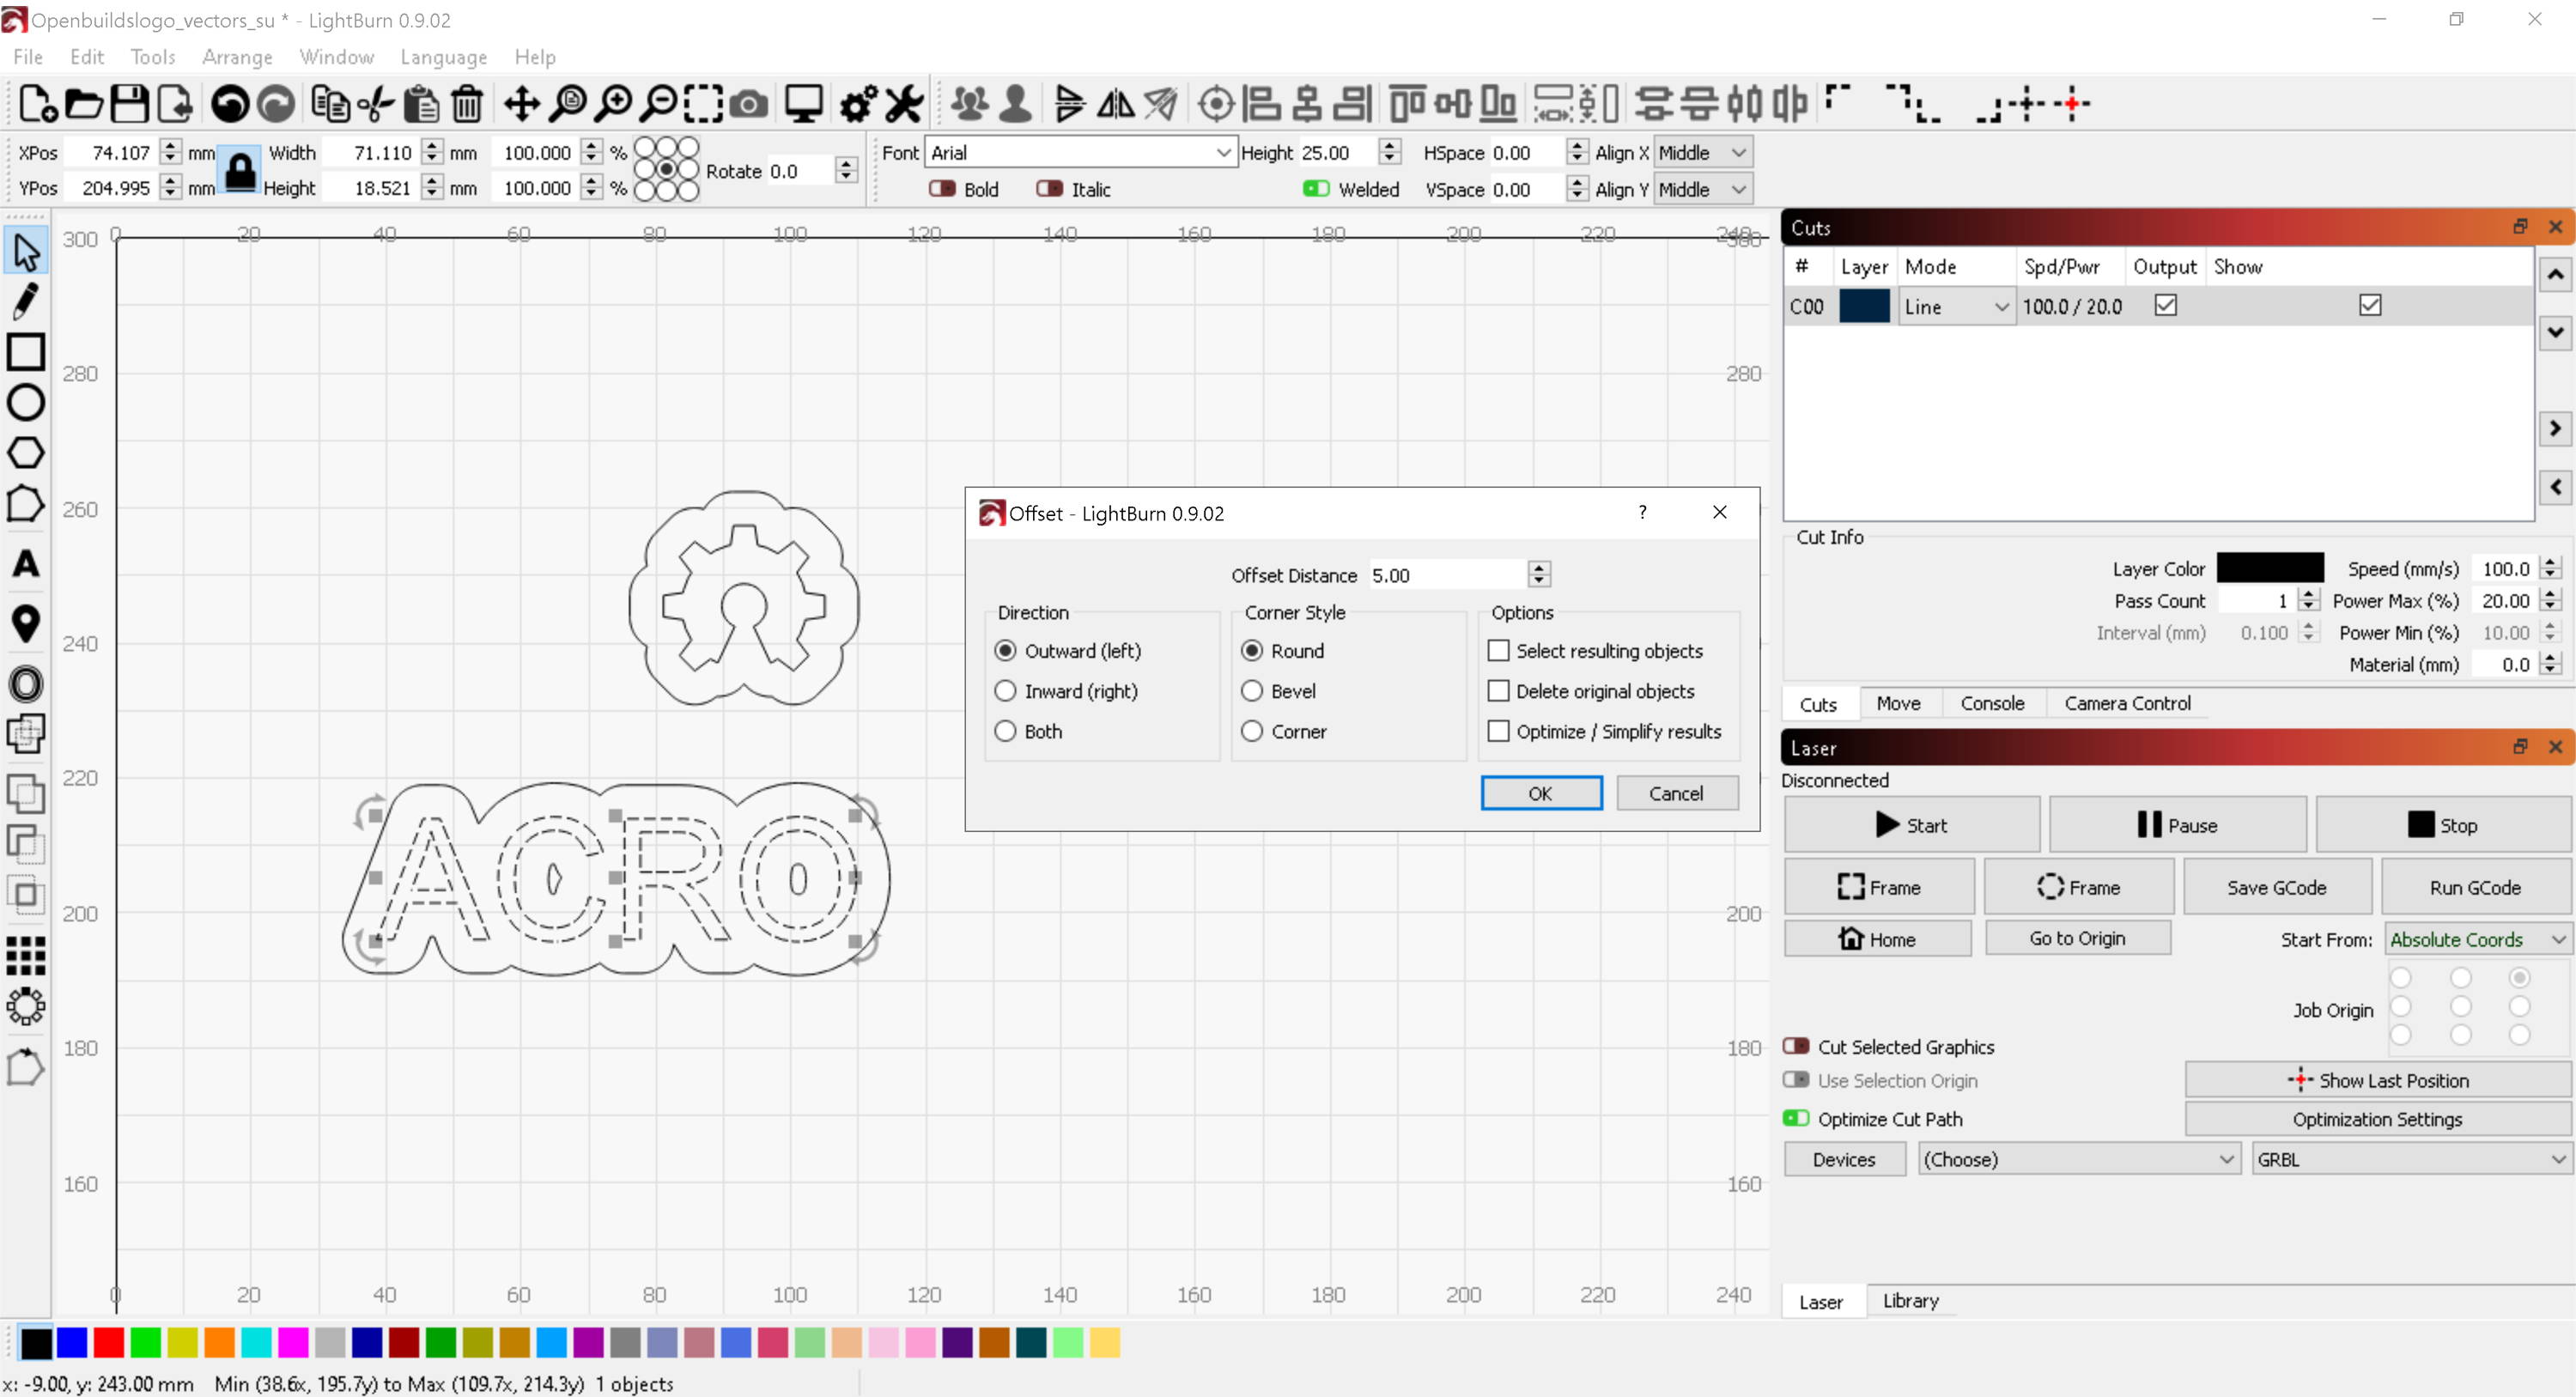This screenshot has height=1397, width=2576.
Task: Open the Tools menu
Action: click(153, 57)
